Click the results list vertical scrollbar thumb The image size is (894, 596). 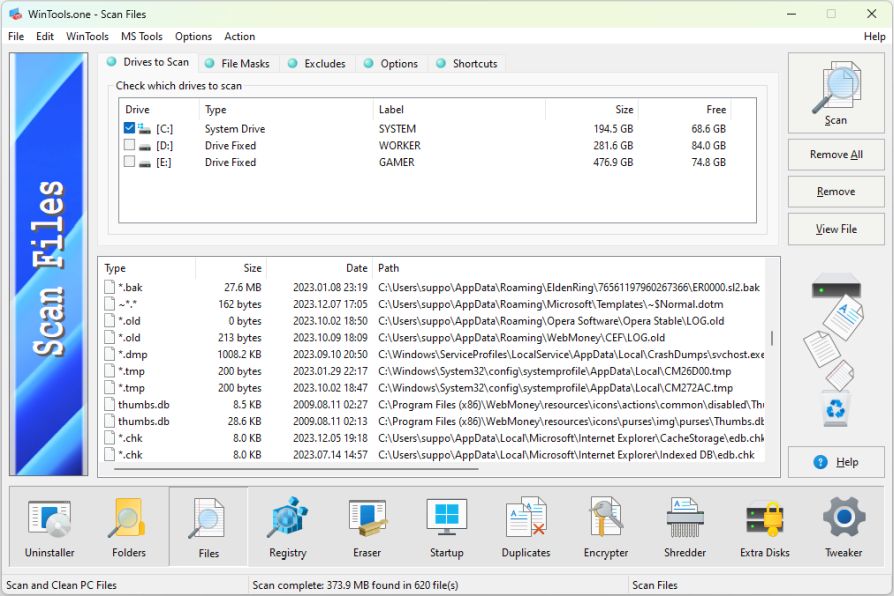click(x=772, y=338)
